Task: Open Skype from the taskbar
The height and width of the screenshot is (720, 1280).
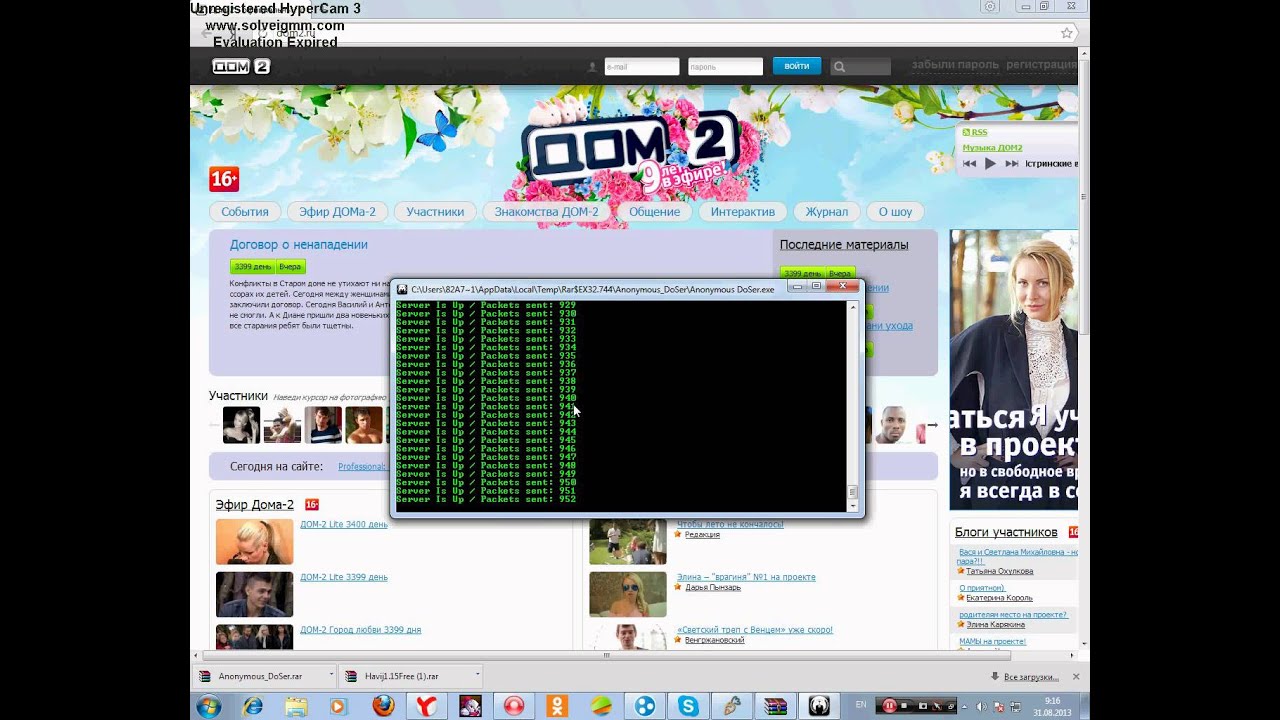Action: coord(688,706)
